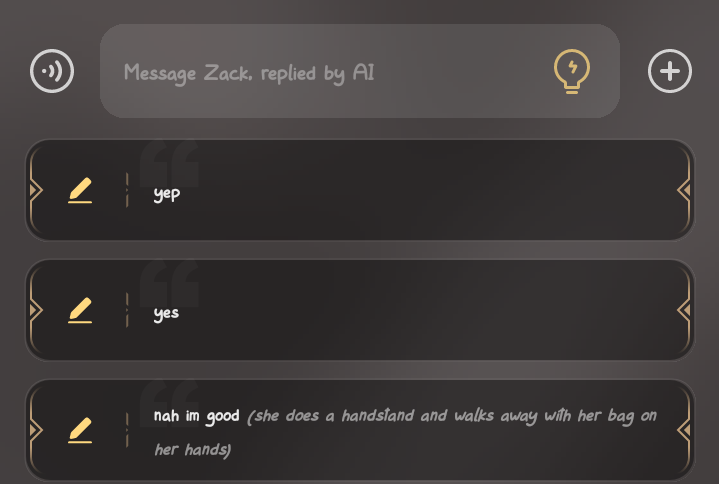719x484 pixels.
Task: Click the right arrow ornament on the "yes" card
Action: click(684, 310)
